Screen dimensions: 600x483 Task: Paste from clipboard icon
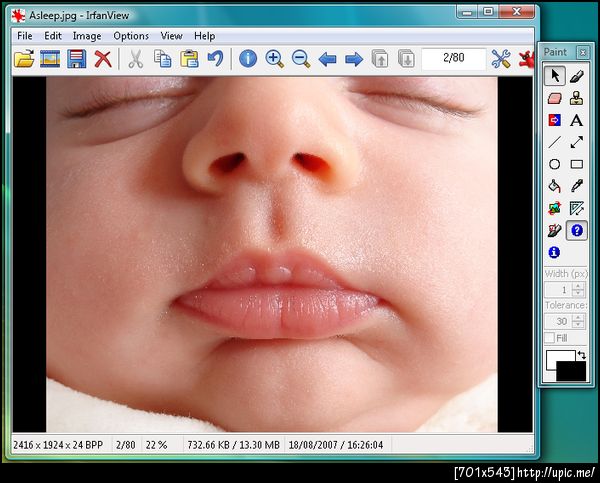(189, 59)
